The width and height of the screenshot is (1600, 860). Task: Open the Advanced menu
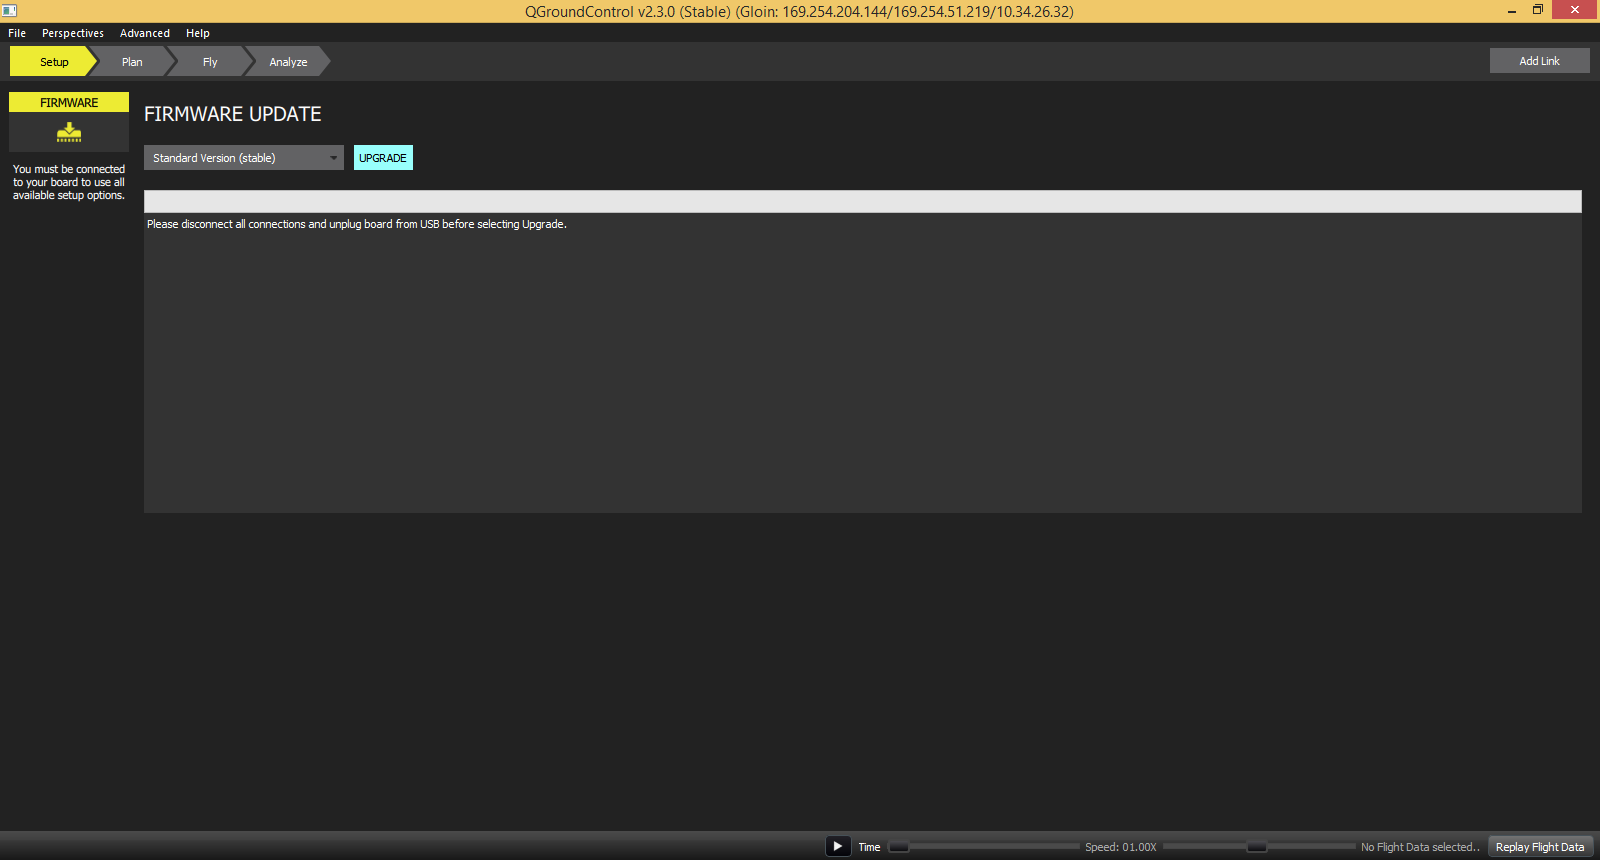(145, 33)
